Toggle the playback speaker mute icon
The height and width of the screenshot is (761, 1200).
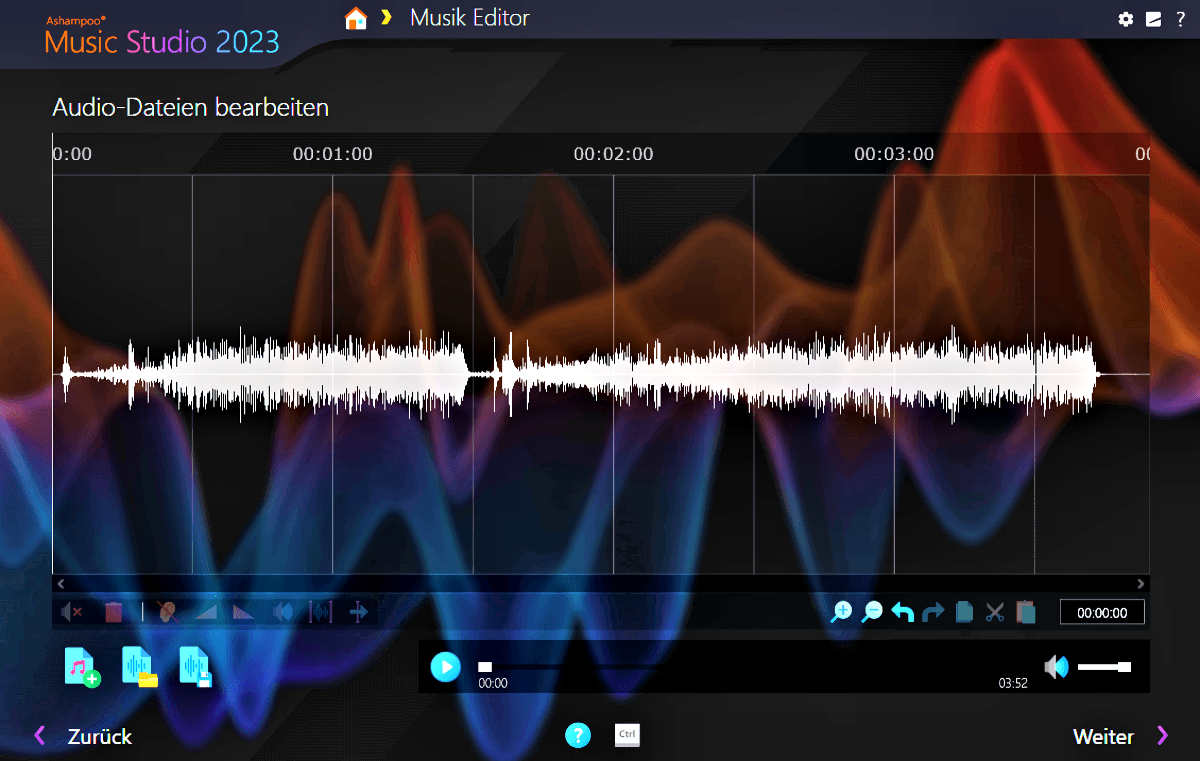tap(1056, 667)
